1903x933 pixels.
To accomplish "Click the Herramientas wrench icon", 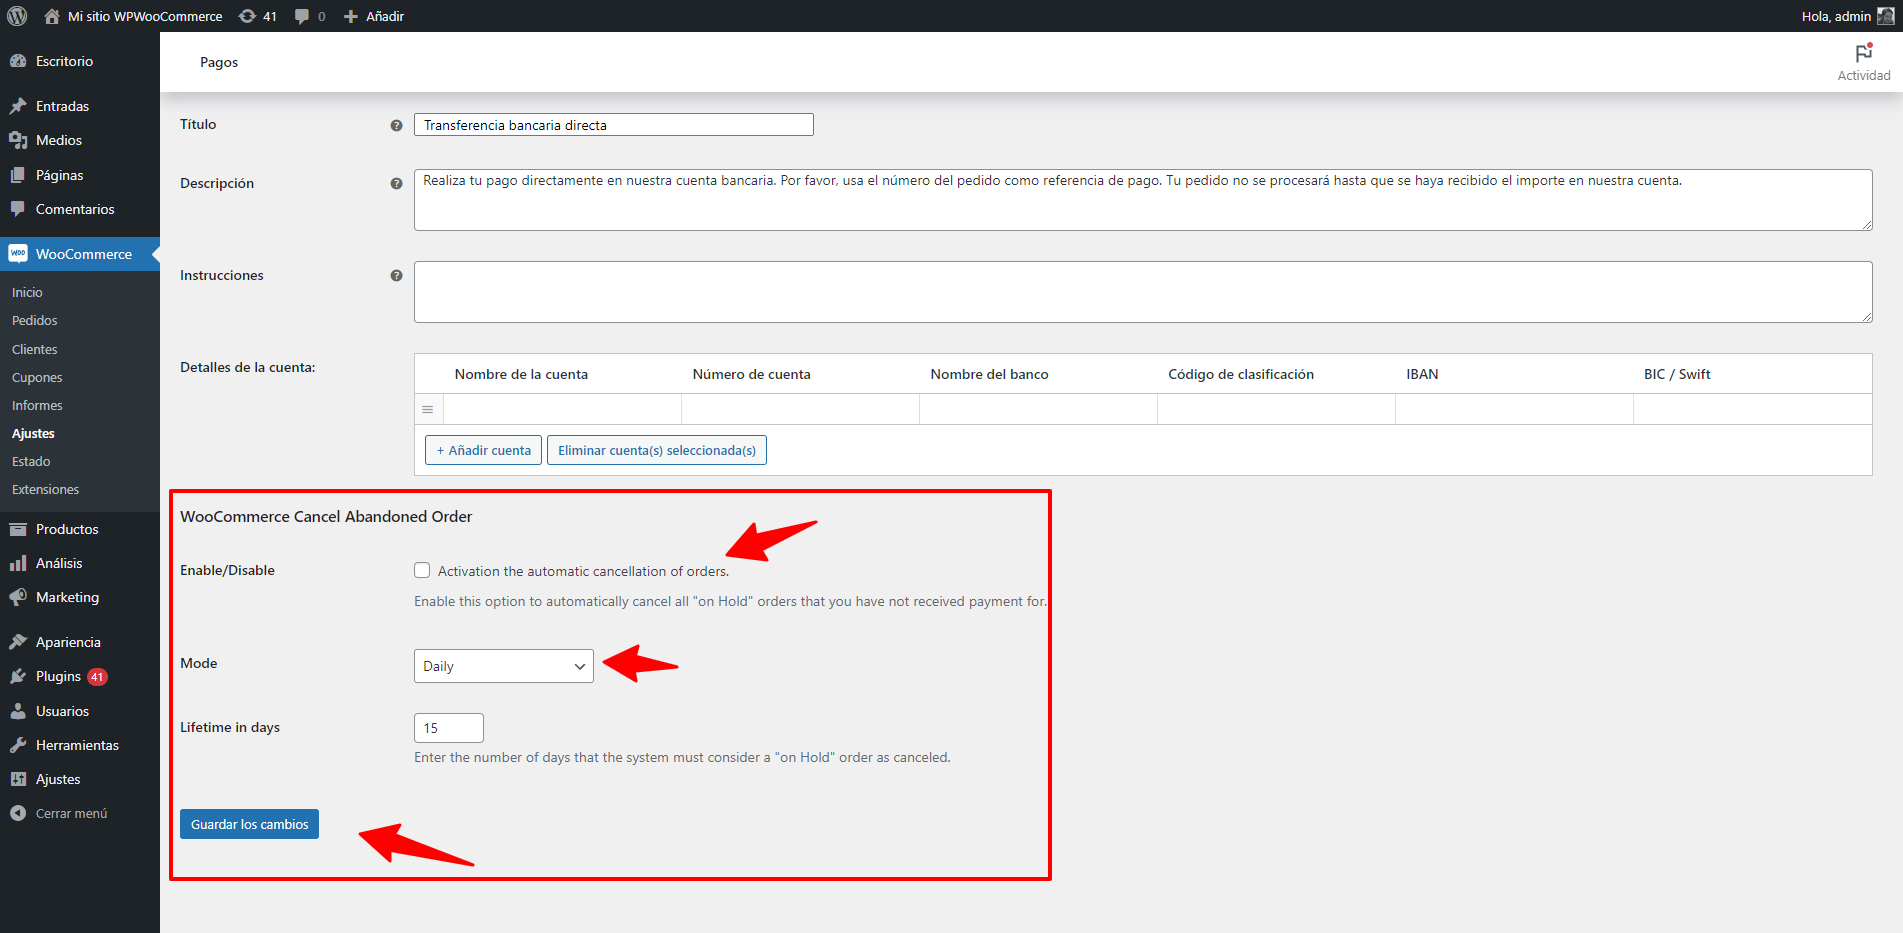I will (18, 745).
